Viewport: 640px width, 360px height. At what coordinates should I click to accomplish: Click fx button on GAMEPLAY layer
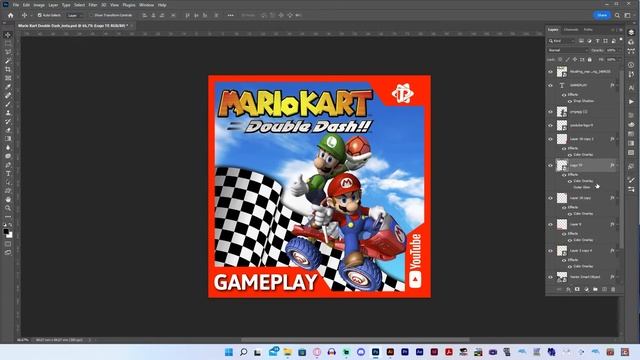612,85
